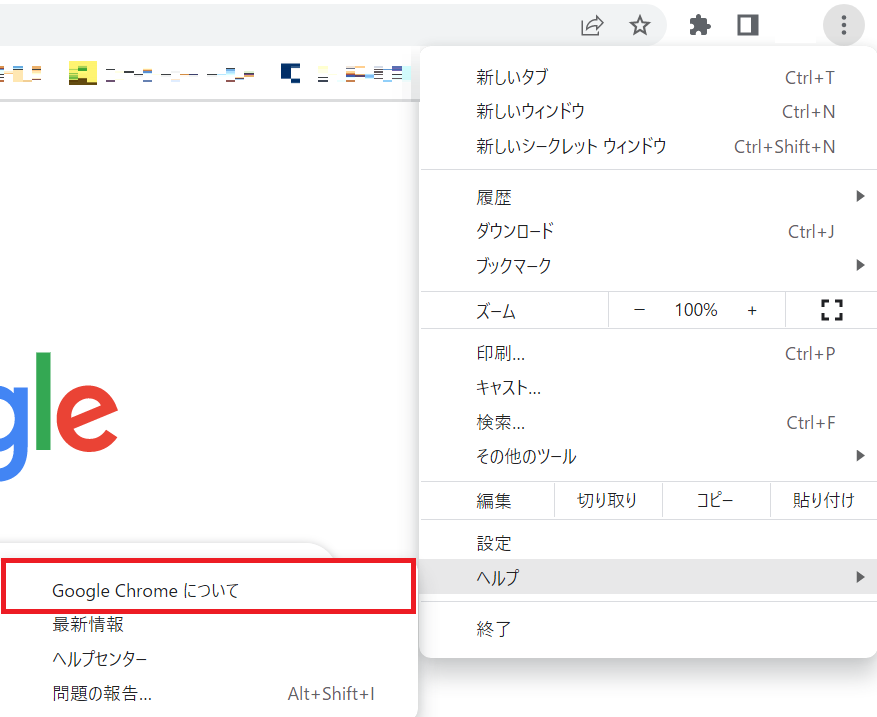This screenshot has height=717, width=877.
Task: Open the Extensions puzzle piece icon
Action: click(698, 25)
